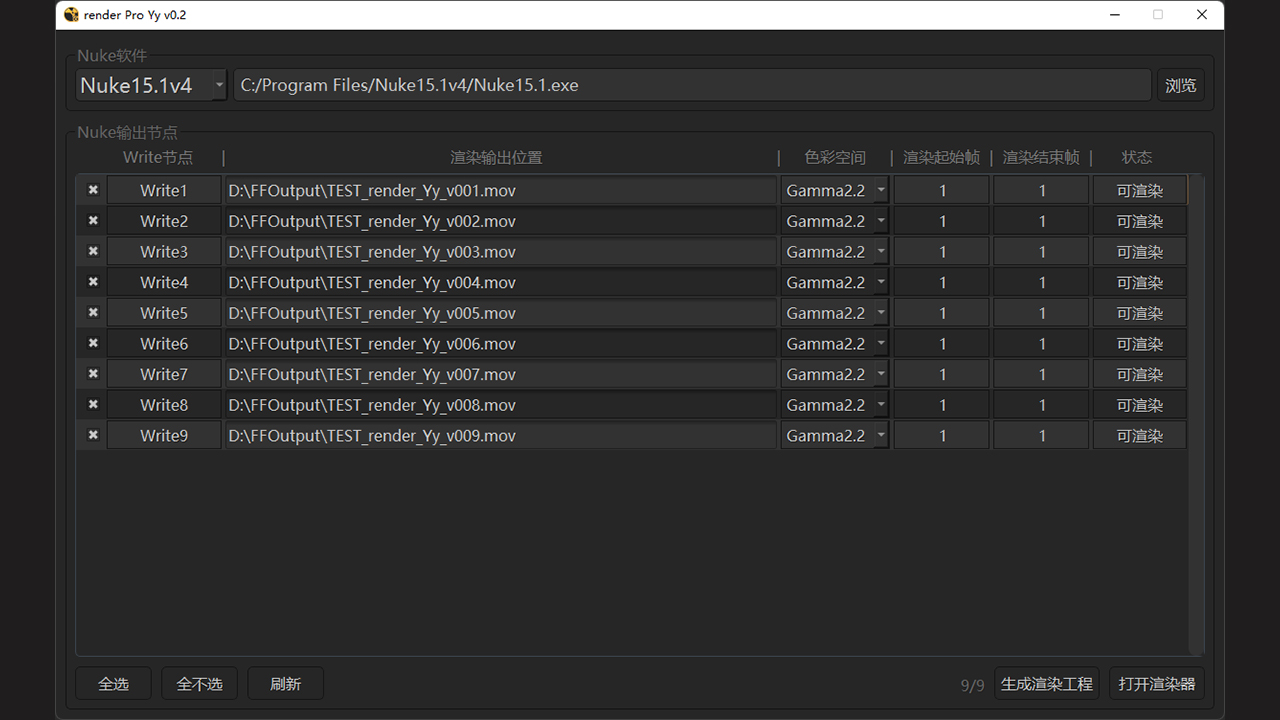The image size is (1280, 720).
Task: Click the X icon beside Write3
Action: pyautogui.click(x=93, y=251)
